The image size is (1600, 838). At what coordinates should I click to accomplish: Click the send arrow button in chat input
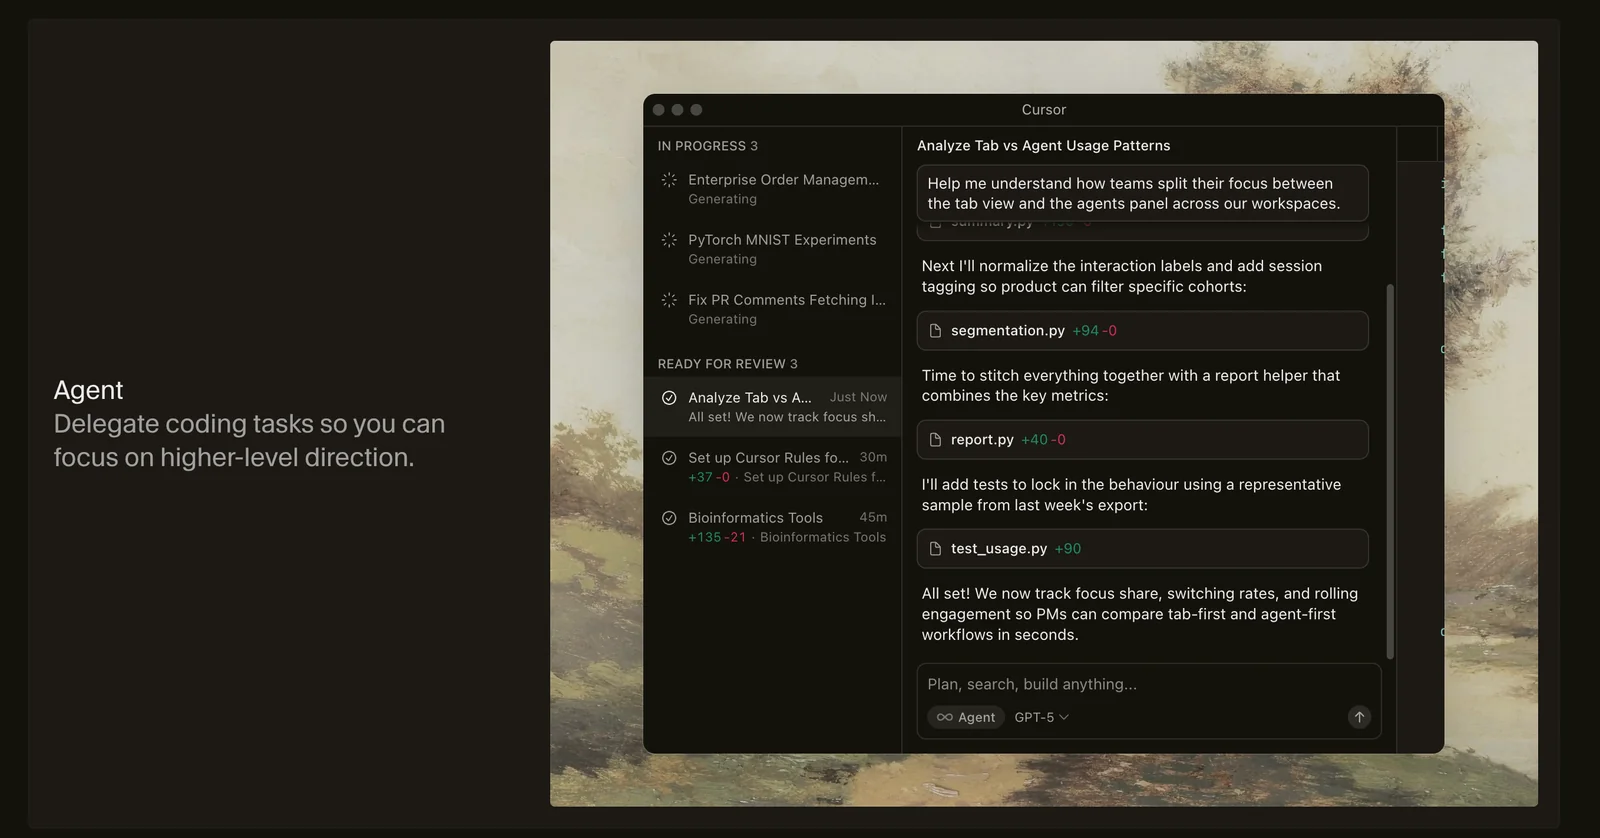point(1359,717)
